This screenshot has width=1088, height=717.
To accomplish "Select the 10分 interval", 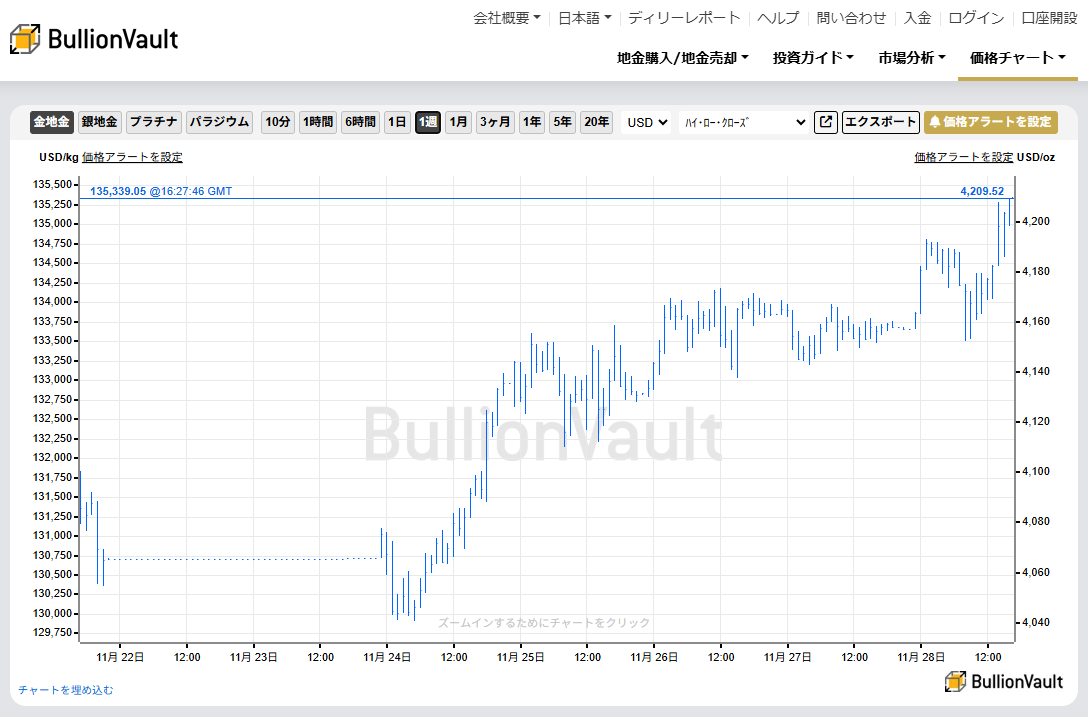I will 277,122.
